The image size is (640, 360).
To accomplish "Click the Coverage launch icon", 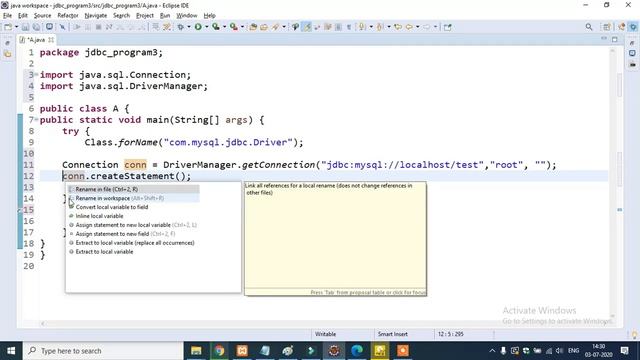I will tap(216, 27).
